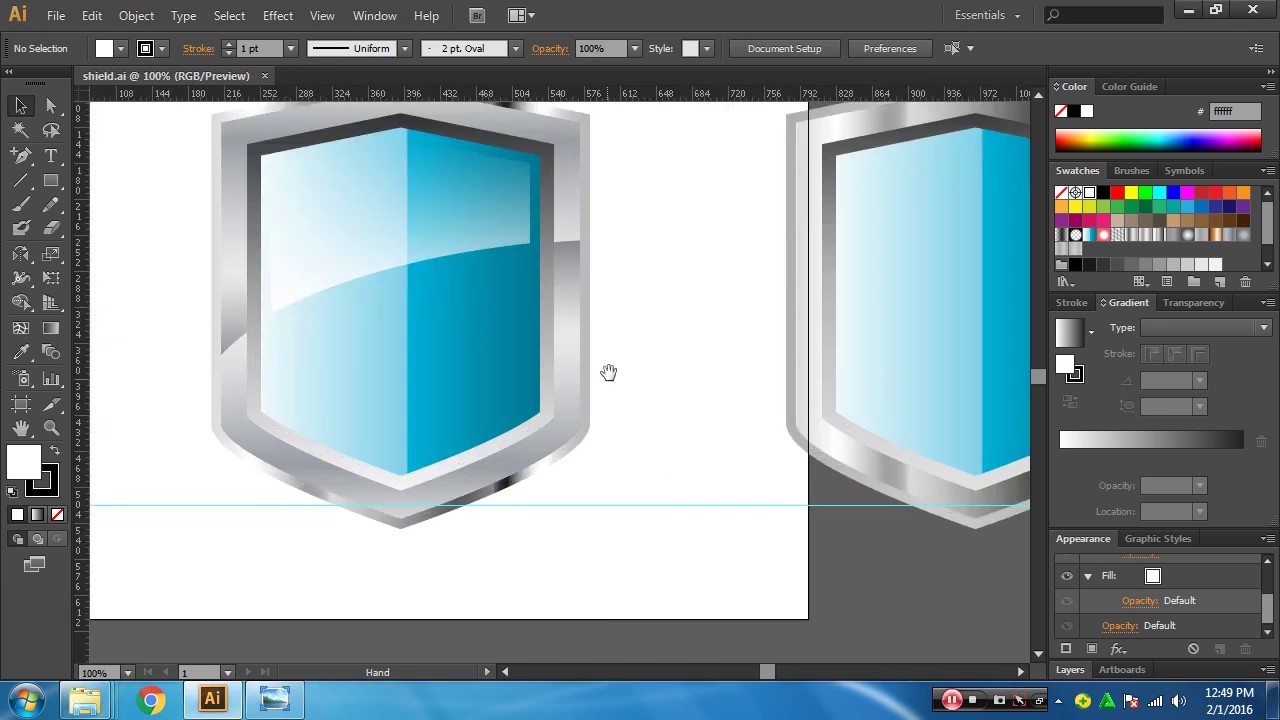Set toolbox paint mode to None
The image size is (1280, 720).
(57, 515)
